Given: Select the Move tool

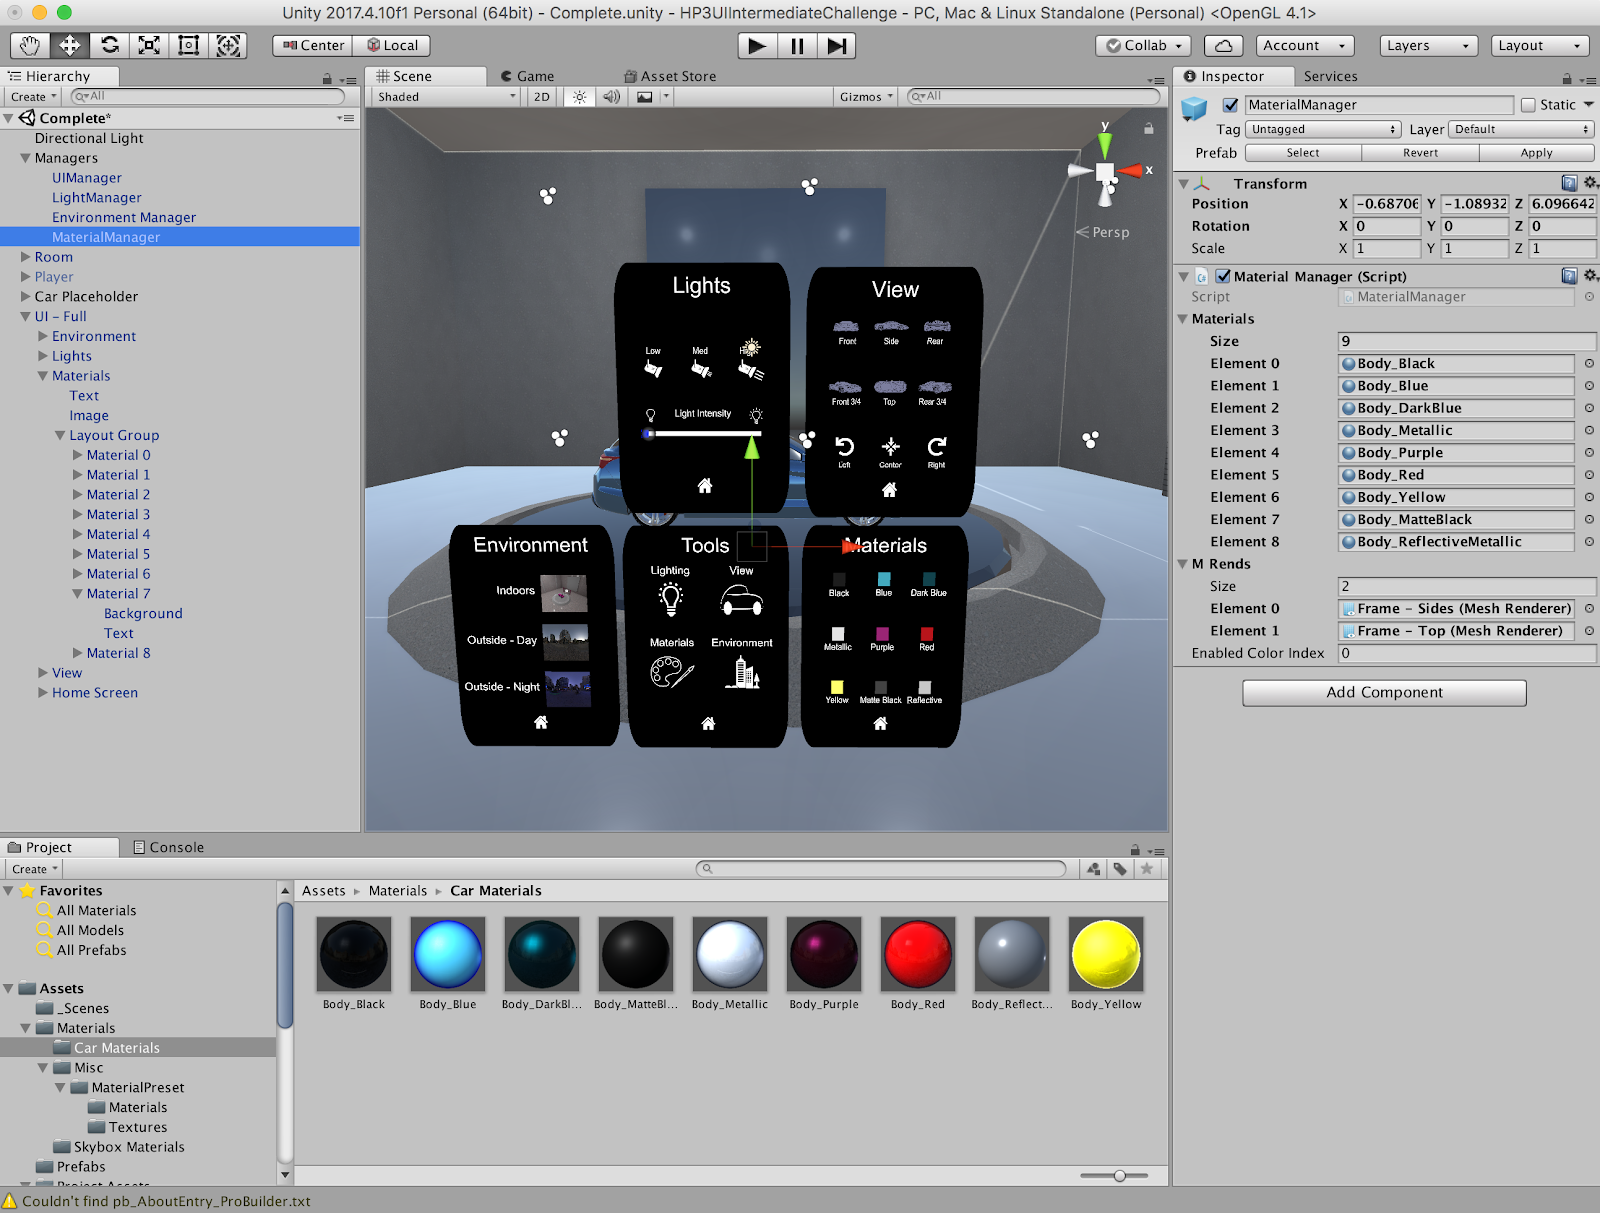Looking at the screenshot, I should [x=70, y=45].
